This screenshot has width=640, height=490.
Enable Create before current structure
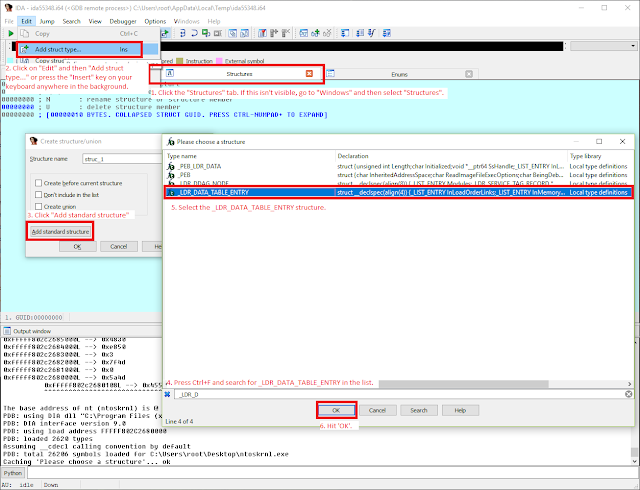click(38, 183)
